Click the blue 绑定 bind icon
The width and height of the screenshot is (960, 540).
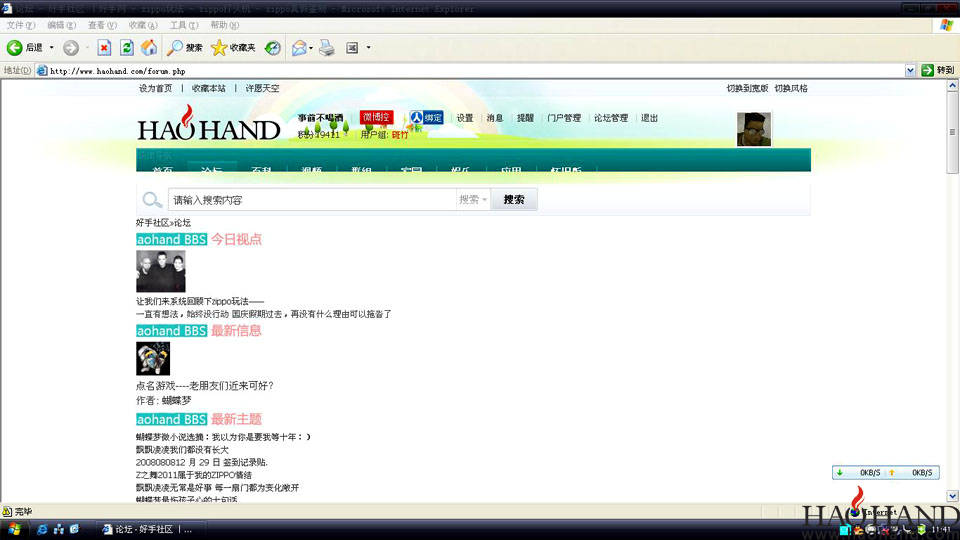click(426, 118)
